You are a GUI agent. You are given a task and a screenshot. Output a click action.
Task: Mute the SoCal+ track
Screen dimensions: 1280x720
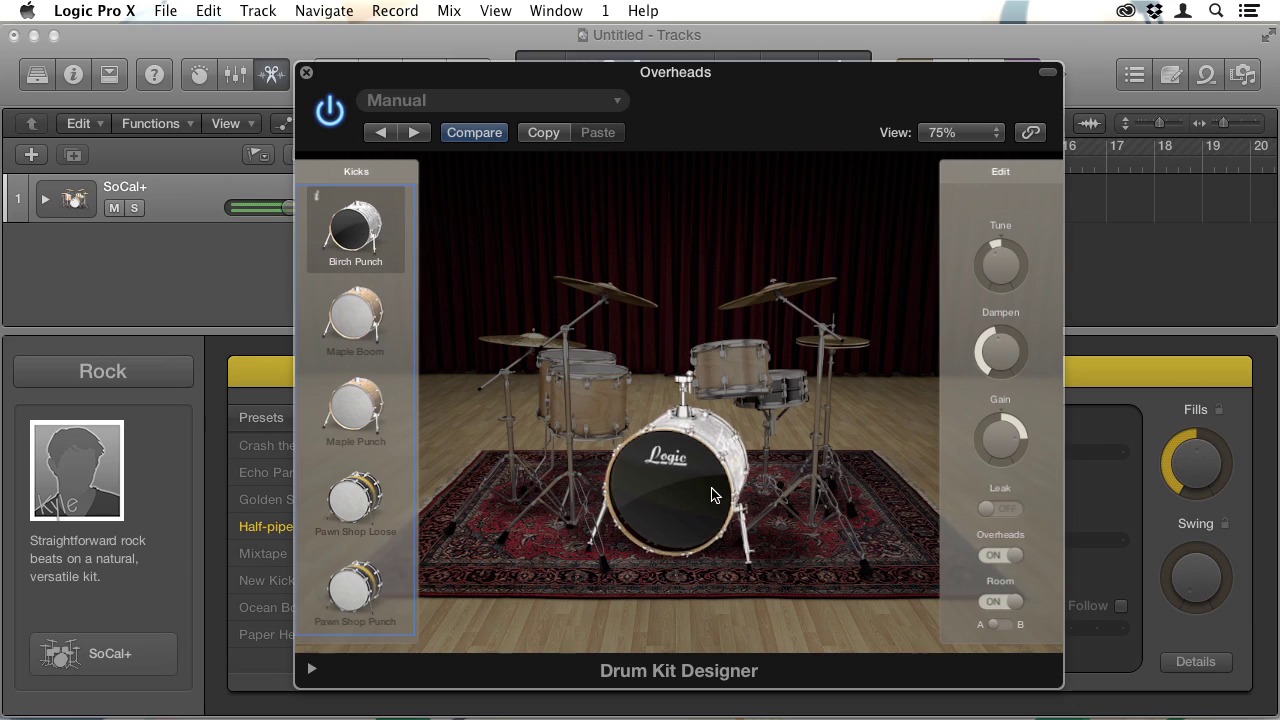(114, 208)
